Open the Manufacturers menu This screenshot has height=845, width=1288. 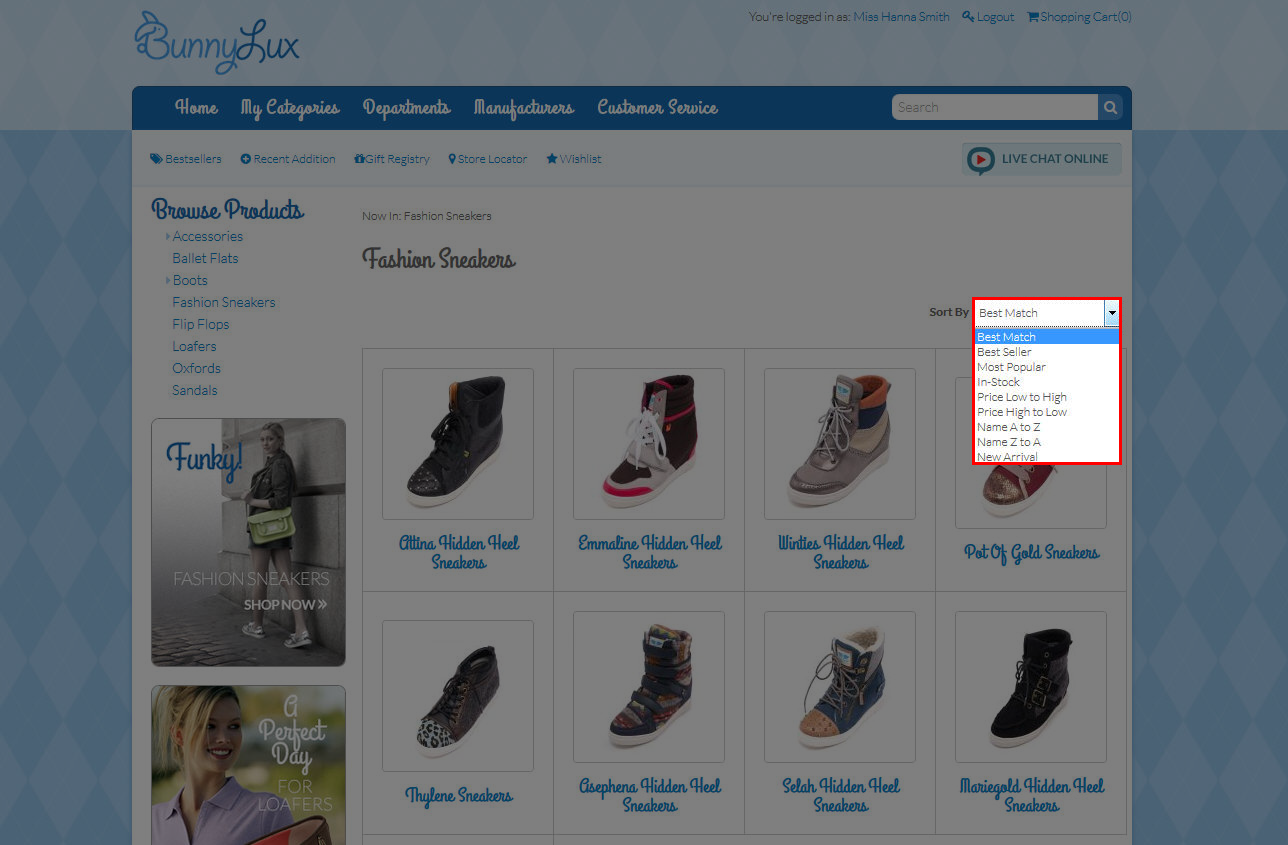coord(524,108)
